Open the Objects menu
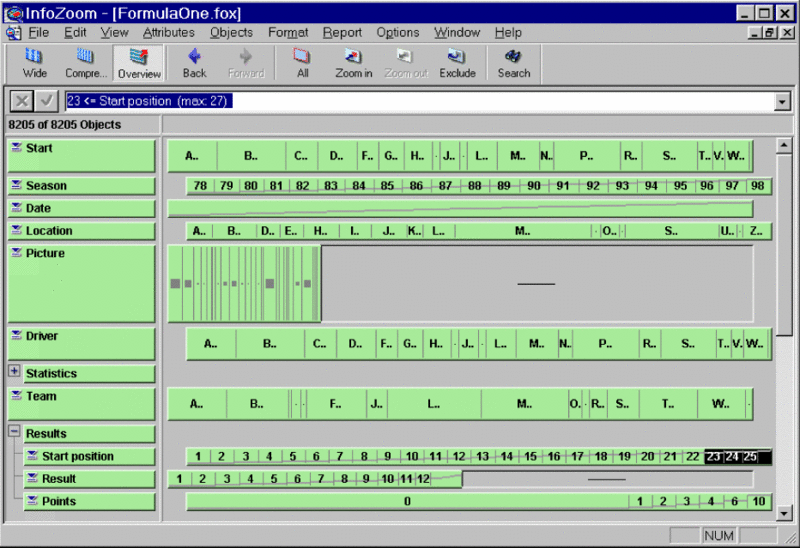Image resolution: width=800 pixels, height=548 pixels. coord(231,33)
